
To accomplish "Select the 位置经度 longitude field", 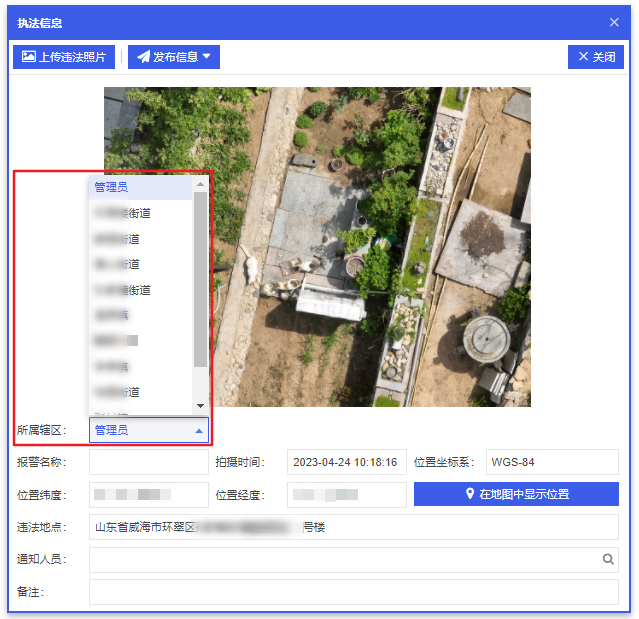I will [346, 495].
